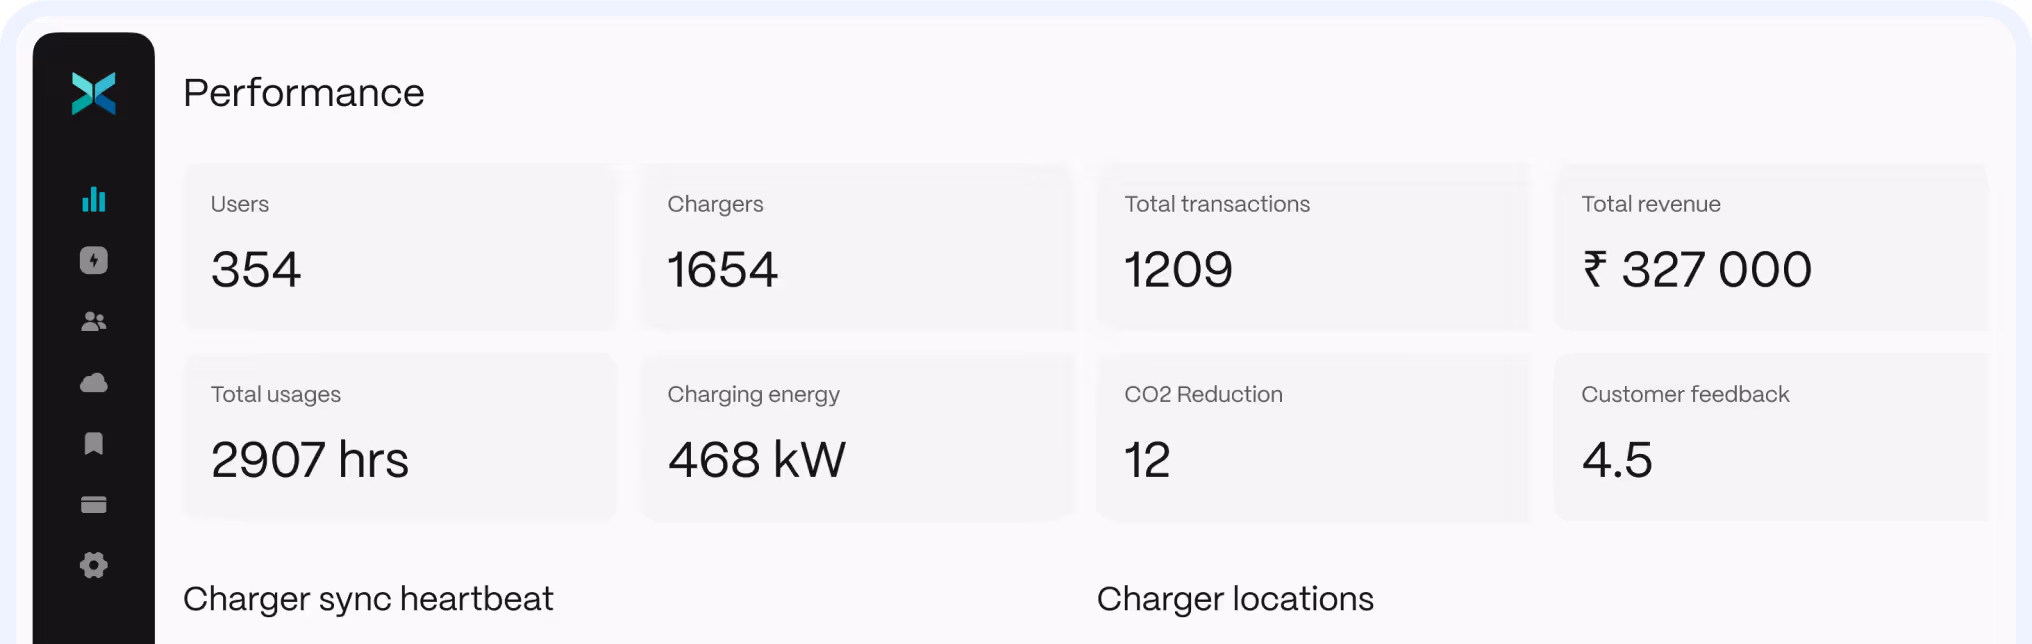Image resolution: width=2032 pixels, height=644 pixels.
Task: Open the settings gear in the sidebar
Action: click(93, 565)
